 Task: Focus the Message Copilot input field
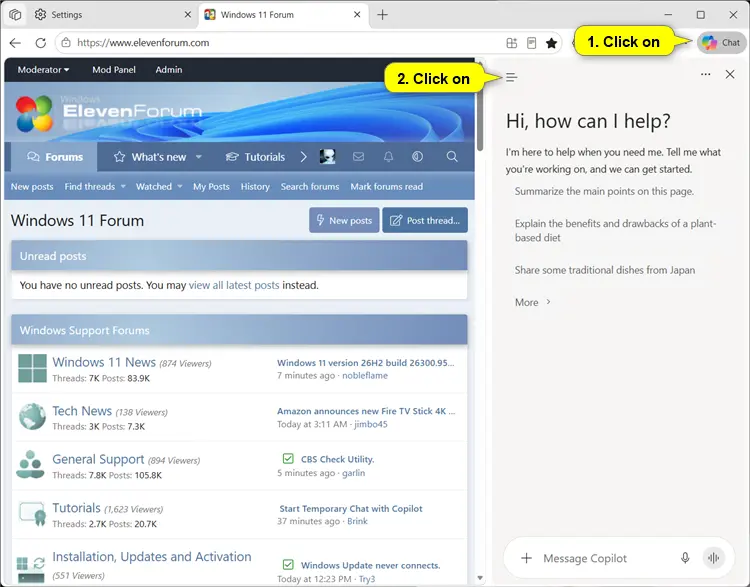607,558
